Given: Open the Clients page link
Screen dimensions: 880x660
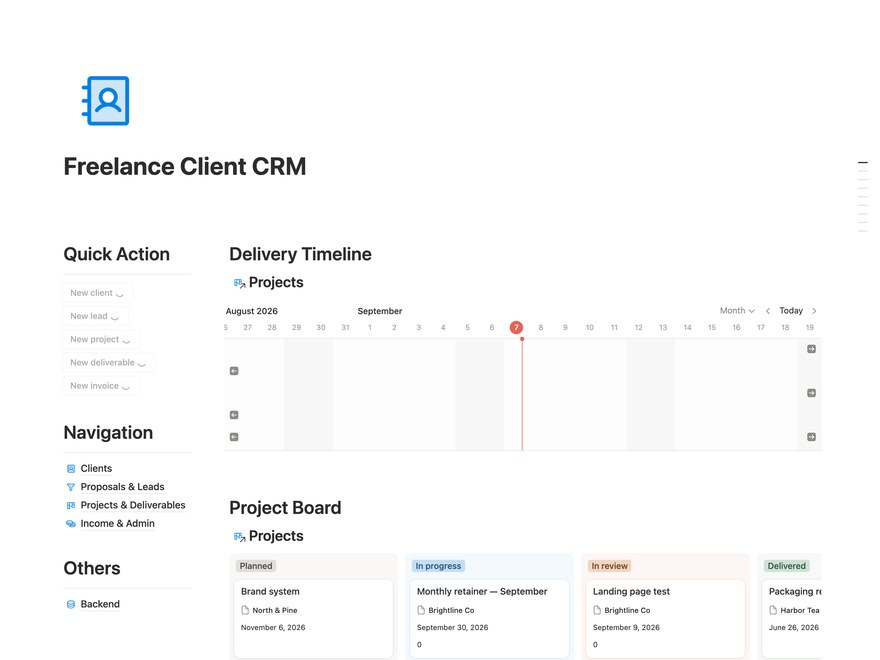Looking at the screenshot, I should pos(96,468).
